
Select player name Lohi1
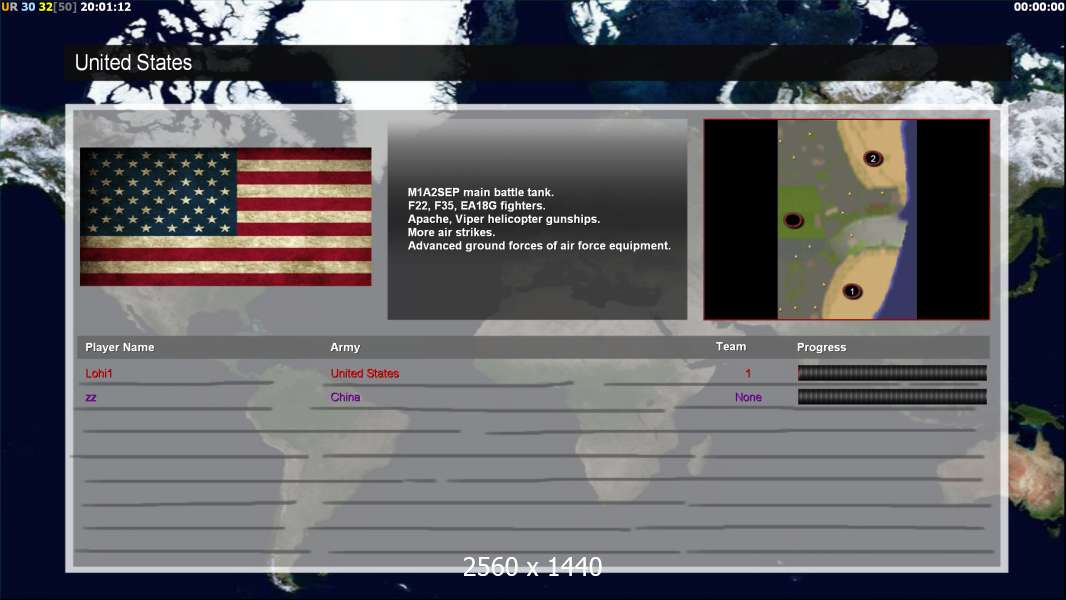click(99, 373)
